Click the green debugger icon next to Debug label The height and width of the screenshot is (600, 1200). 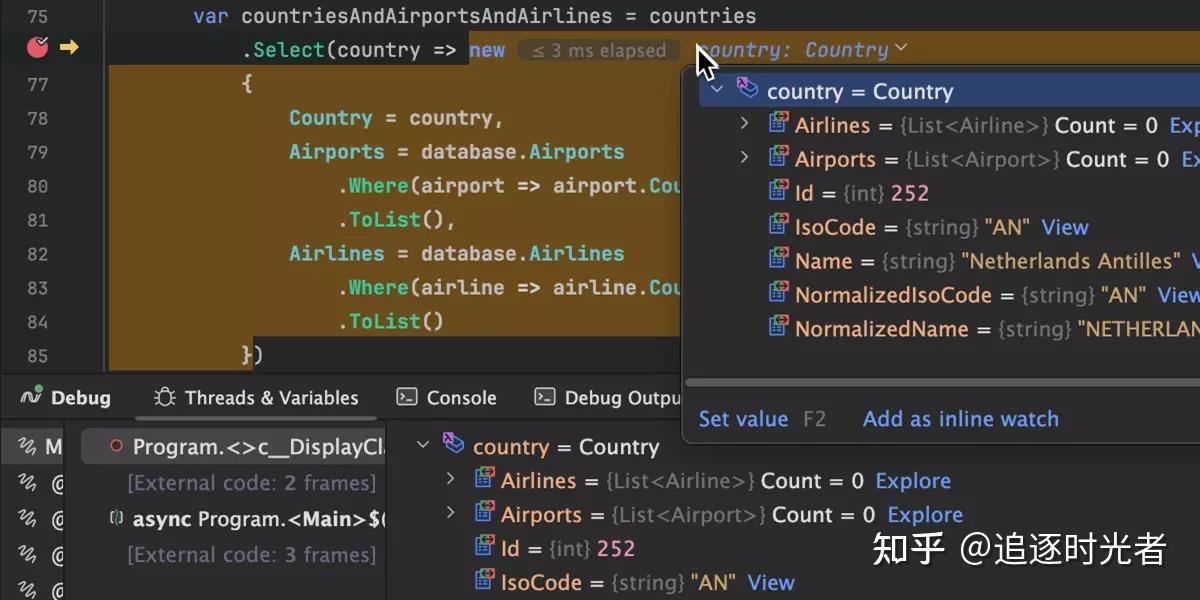tap(30, 397)
